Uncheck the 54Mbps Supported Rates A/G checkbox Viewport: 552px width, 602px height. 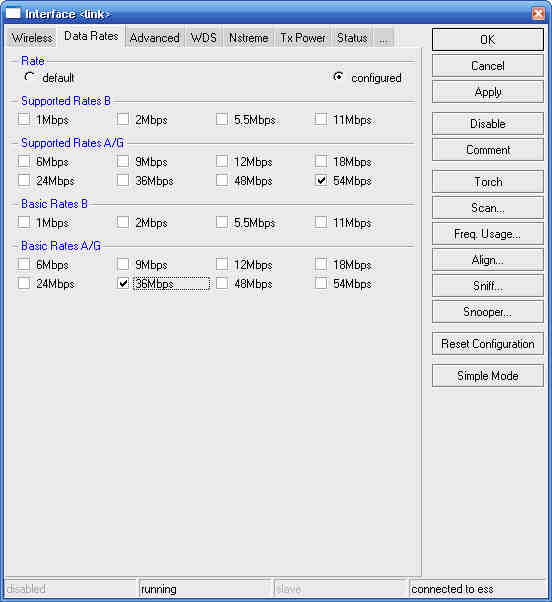(321, 180)
